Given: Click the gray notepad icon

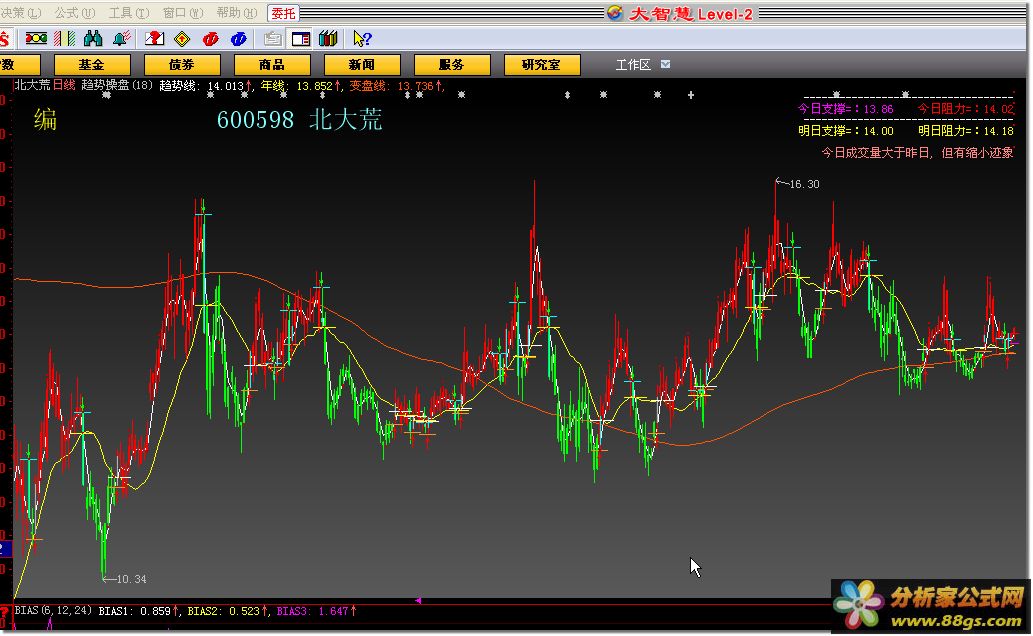Looking at the screenshot, I should [272, 40].
